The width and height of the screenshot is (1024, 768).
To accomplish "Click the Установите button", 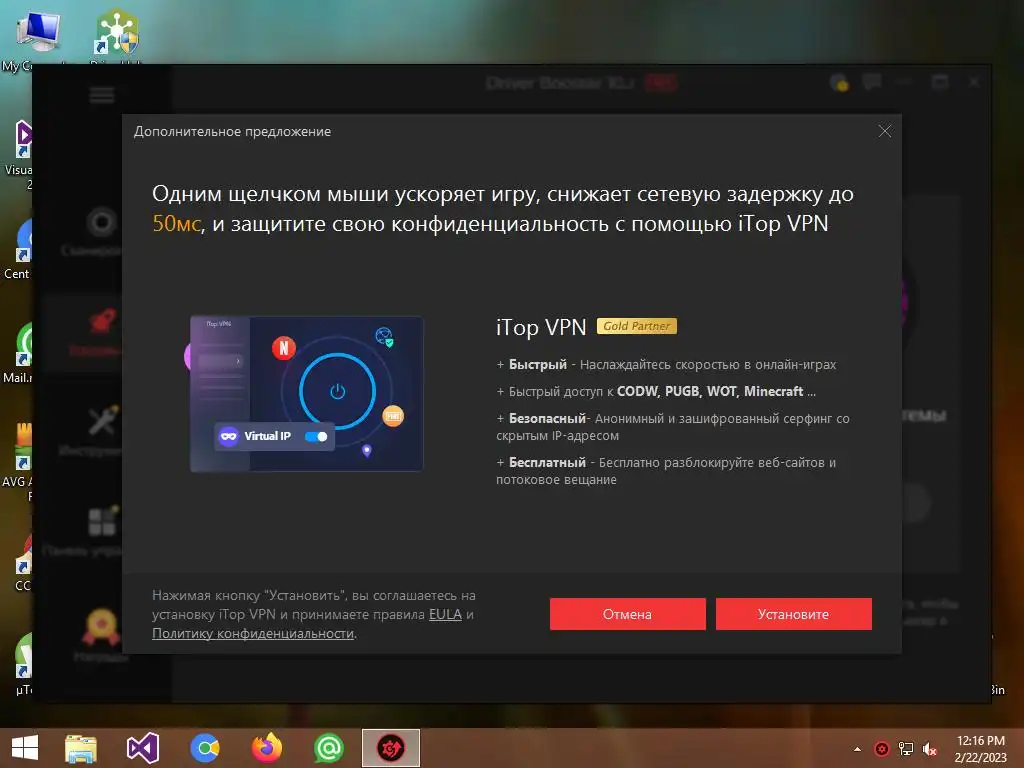I will 793,614.
